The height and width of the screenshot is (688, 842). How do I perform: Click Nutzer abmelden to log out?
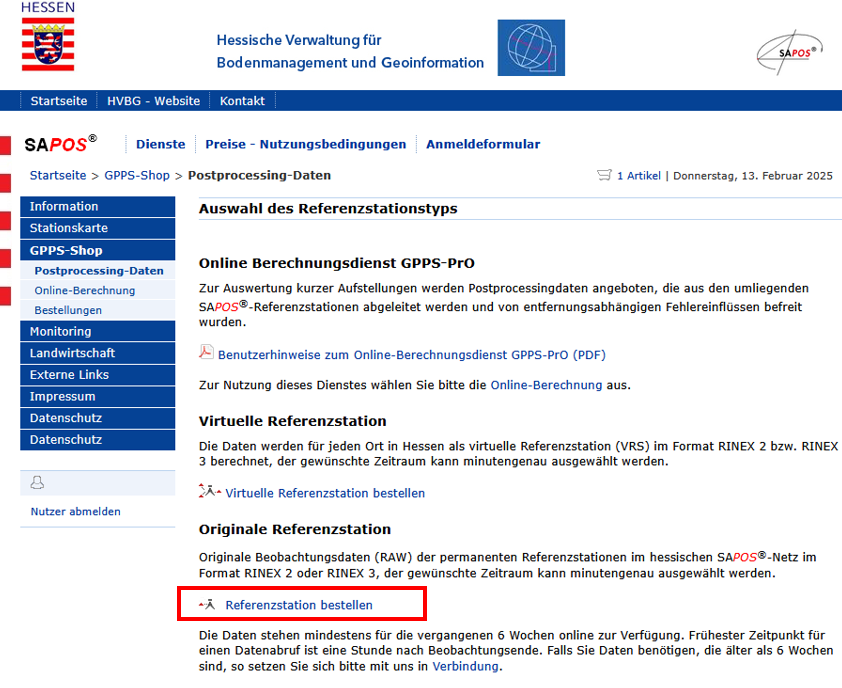point(76,511)
